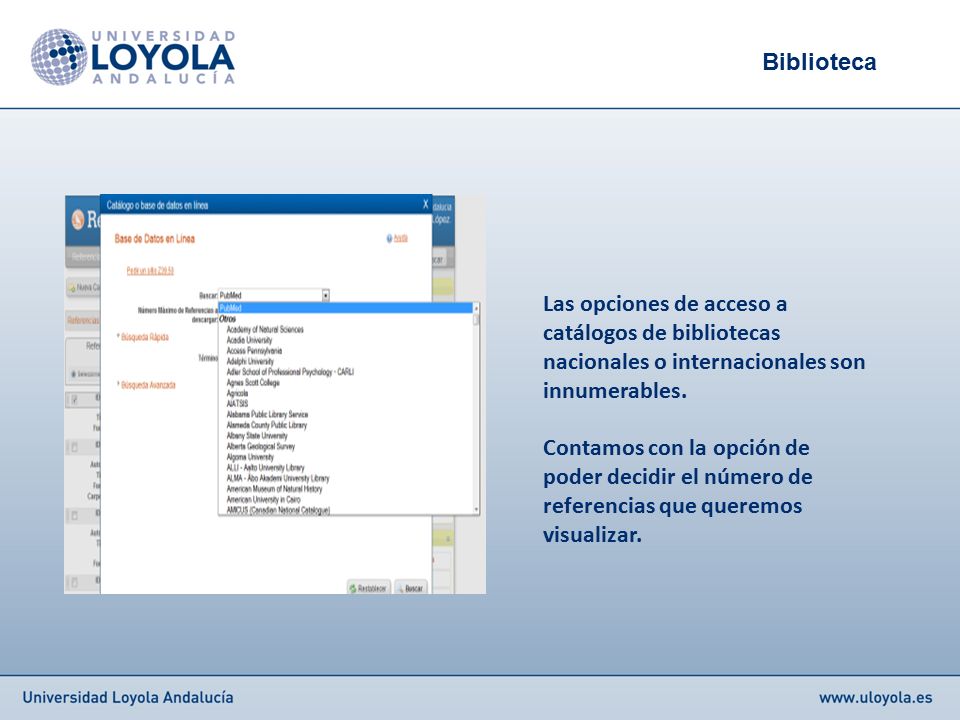Screen dimensions: 960x720
Task: Expand the Búsqueda Rápida section
Action: click(143, 337)
